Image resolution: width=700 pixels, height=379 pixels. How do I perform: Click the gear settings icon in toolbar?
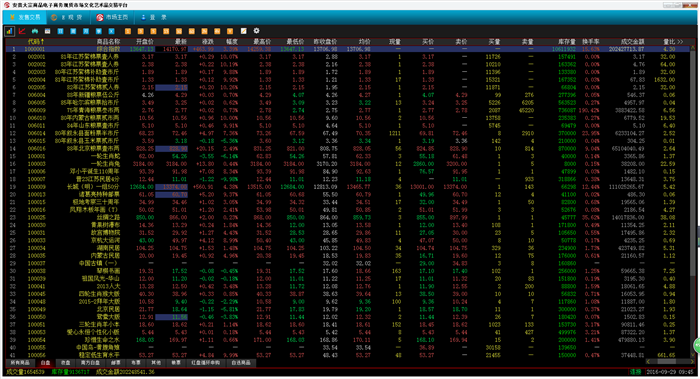pyautogui.click(x=256, y=31)
